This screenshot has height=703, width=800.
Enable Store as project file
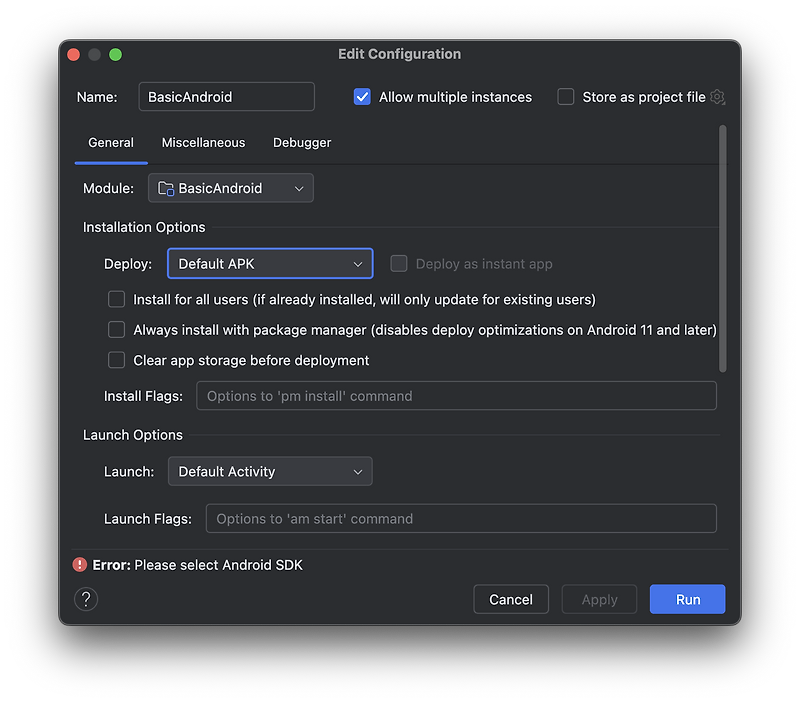click(566, 97)
